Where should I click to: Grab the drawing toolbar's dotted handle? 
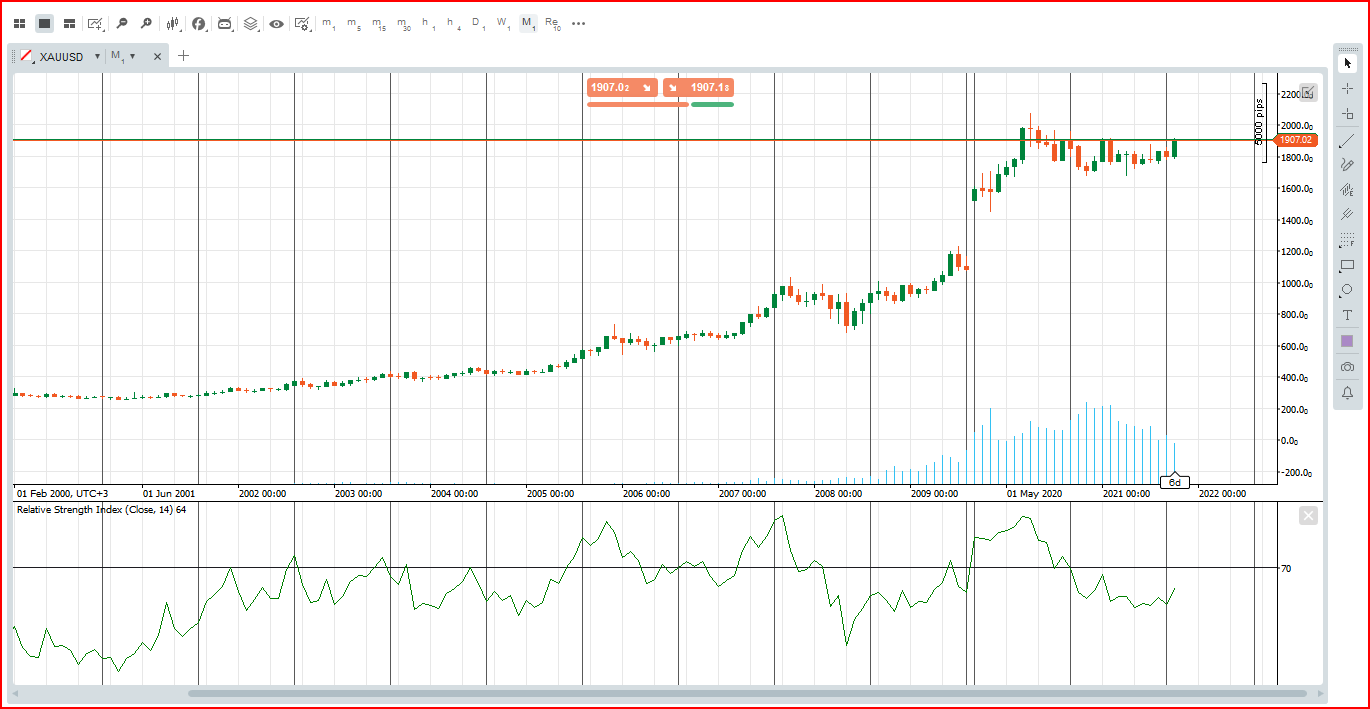click(1347, 48)
